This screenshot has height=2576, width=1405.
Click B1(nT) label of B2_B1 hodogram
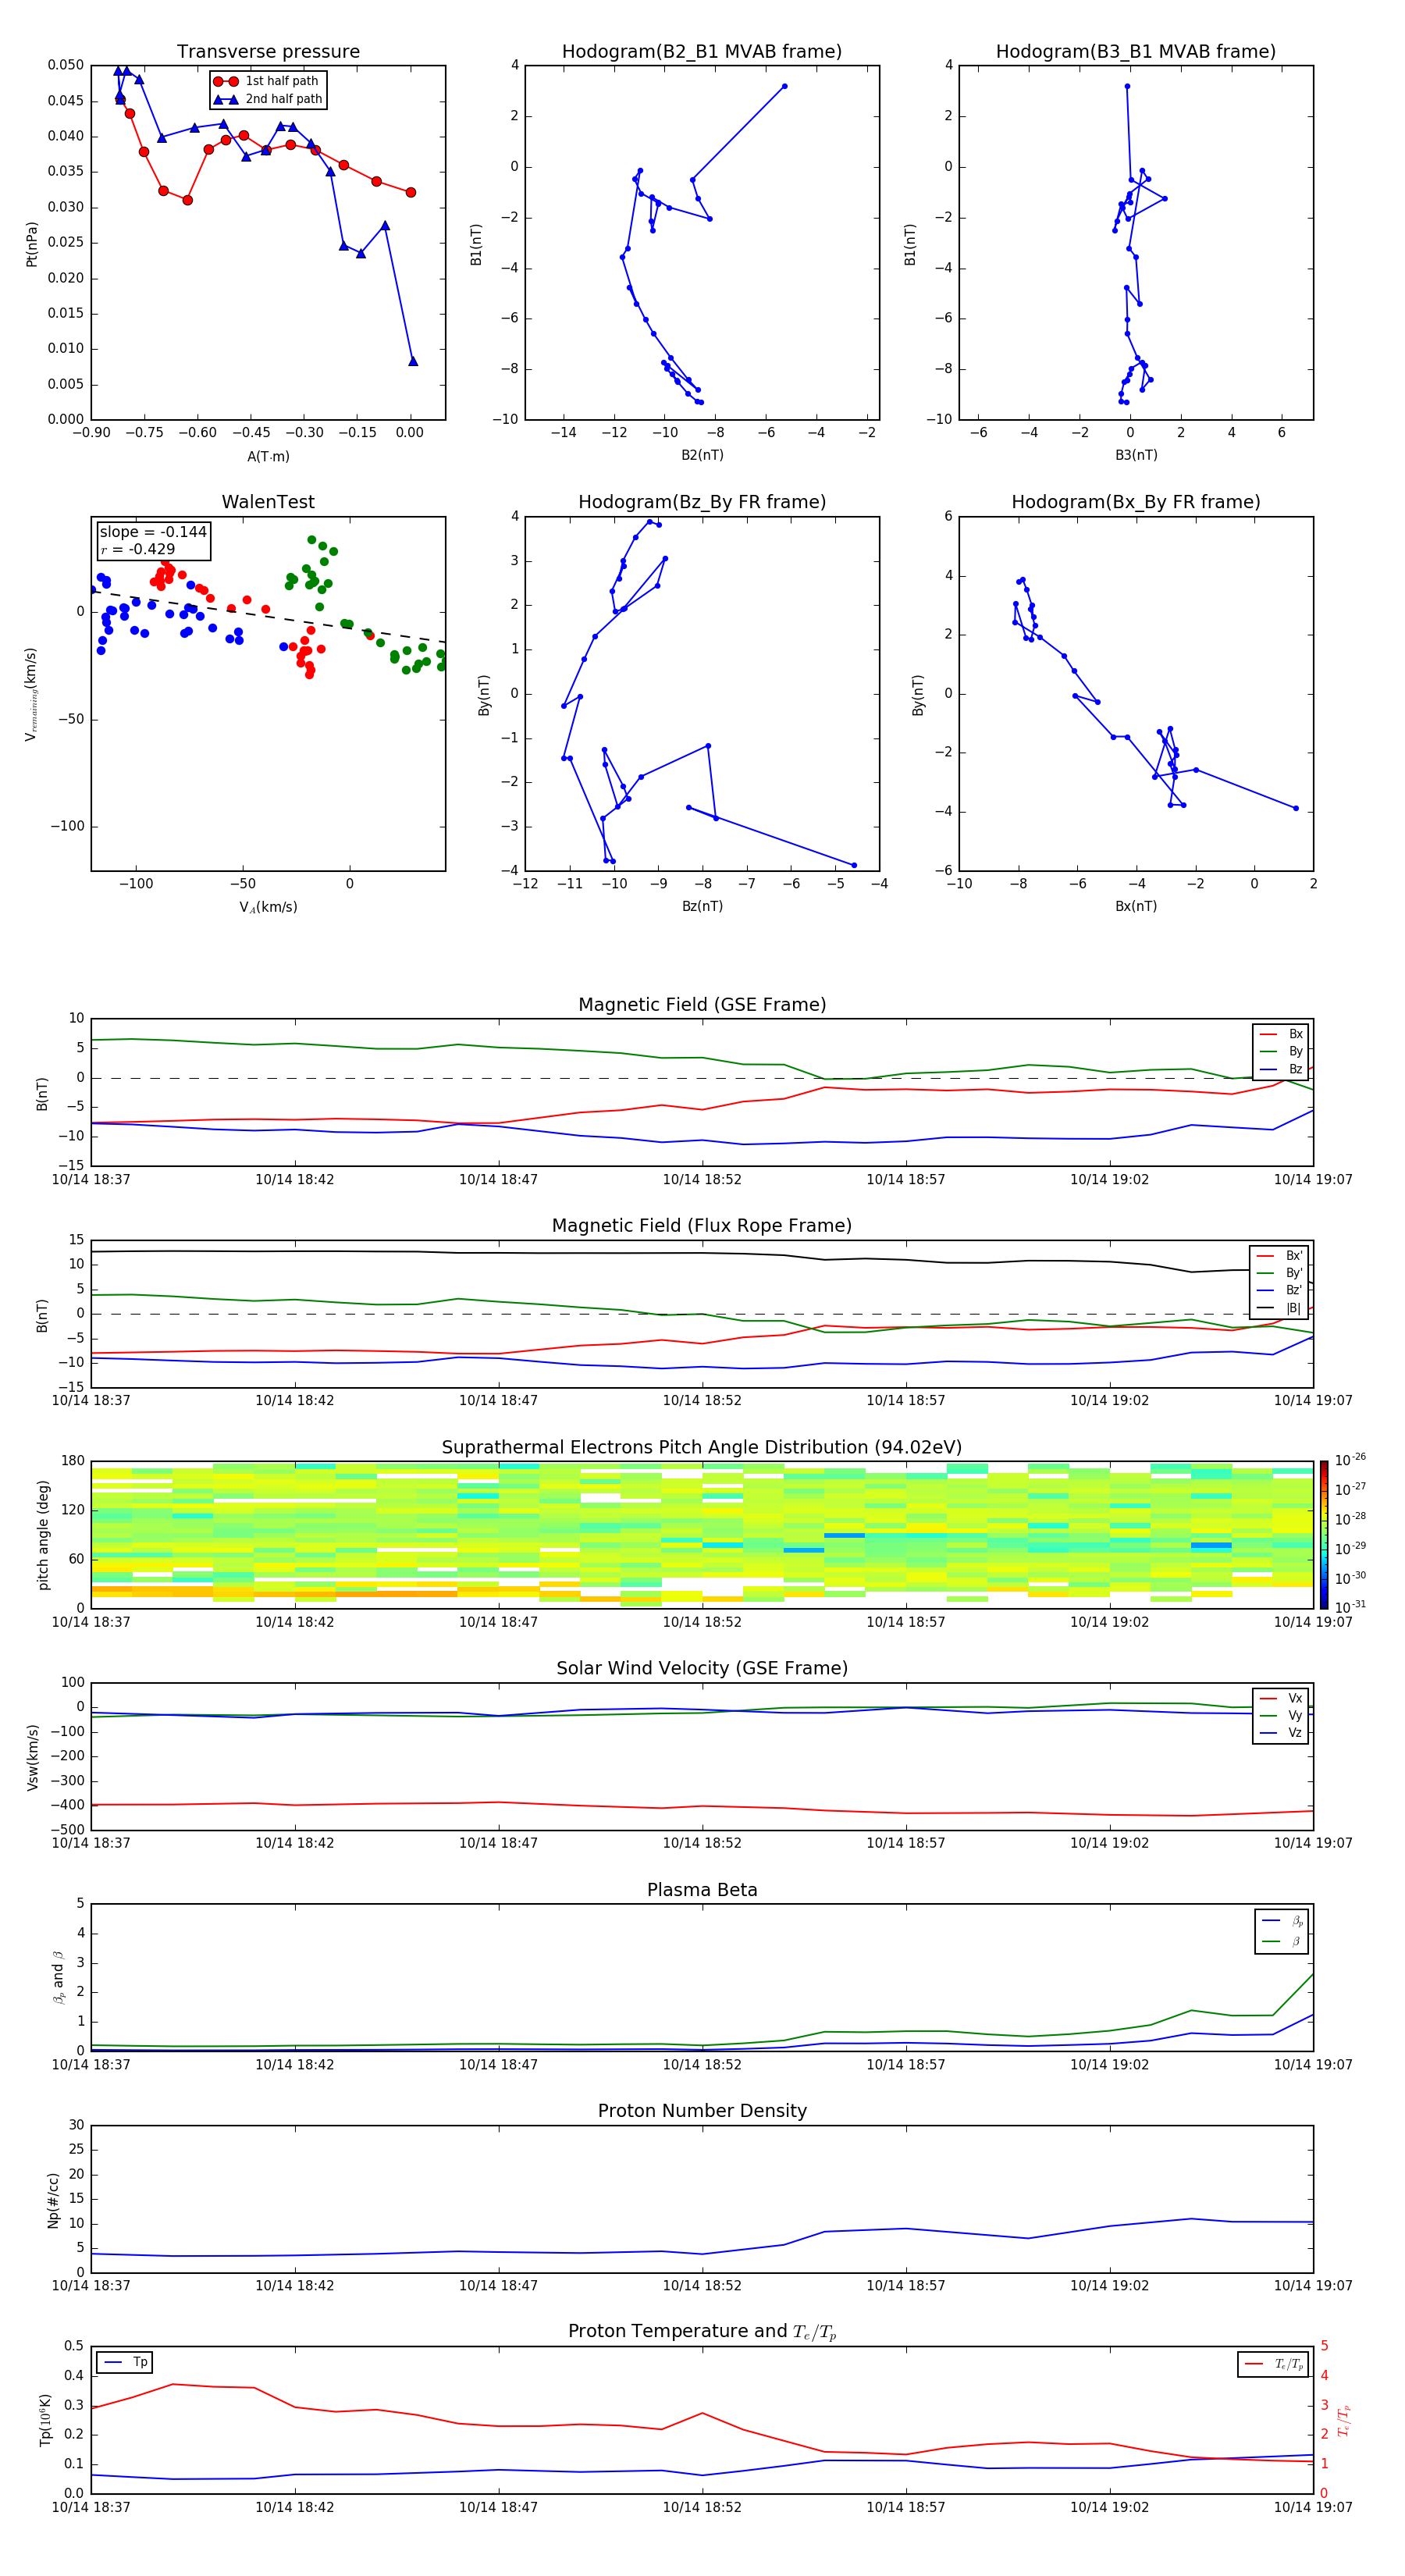point(476,243)
